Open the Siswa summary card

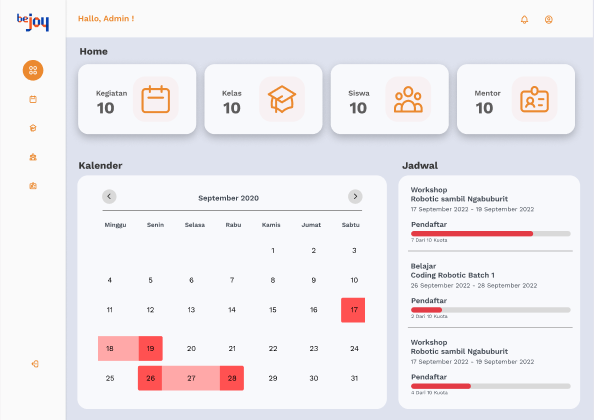click(x=389, y=99)
